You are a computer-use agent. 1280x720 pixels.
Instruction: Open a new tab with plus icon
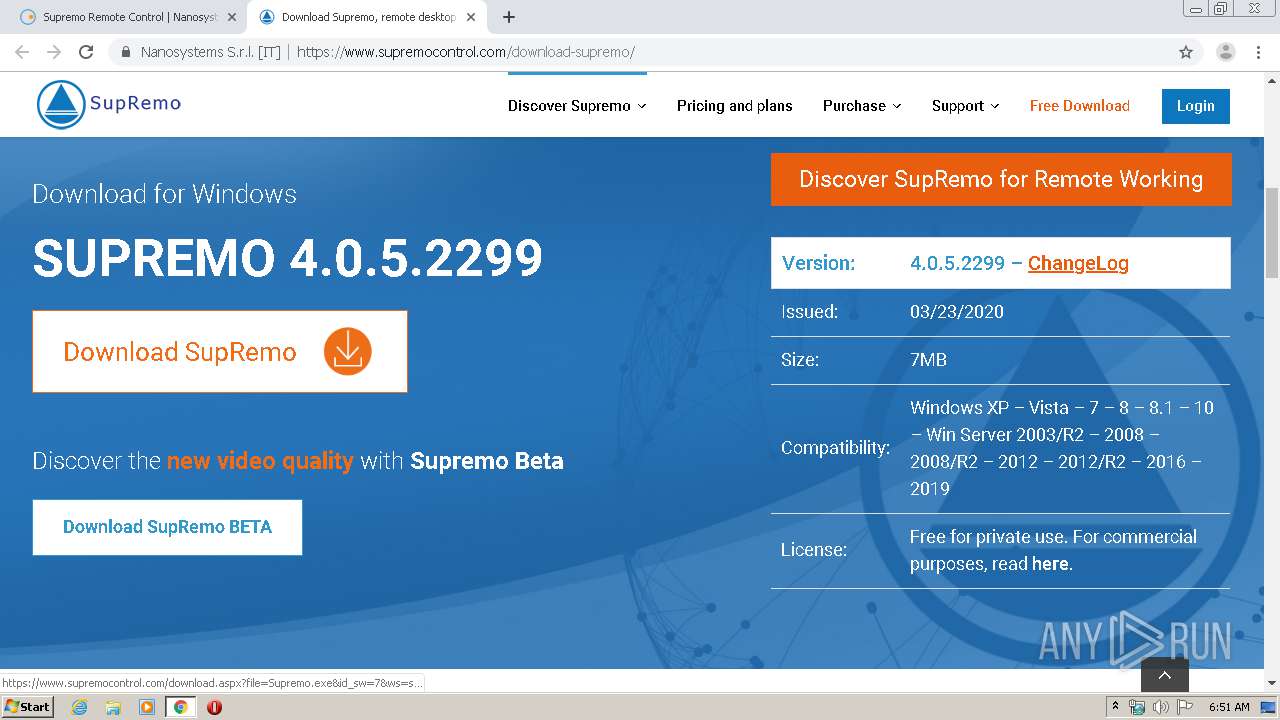(509, 17)
